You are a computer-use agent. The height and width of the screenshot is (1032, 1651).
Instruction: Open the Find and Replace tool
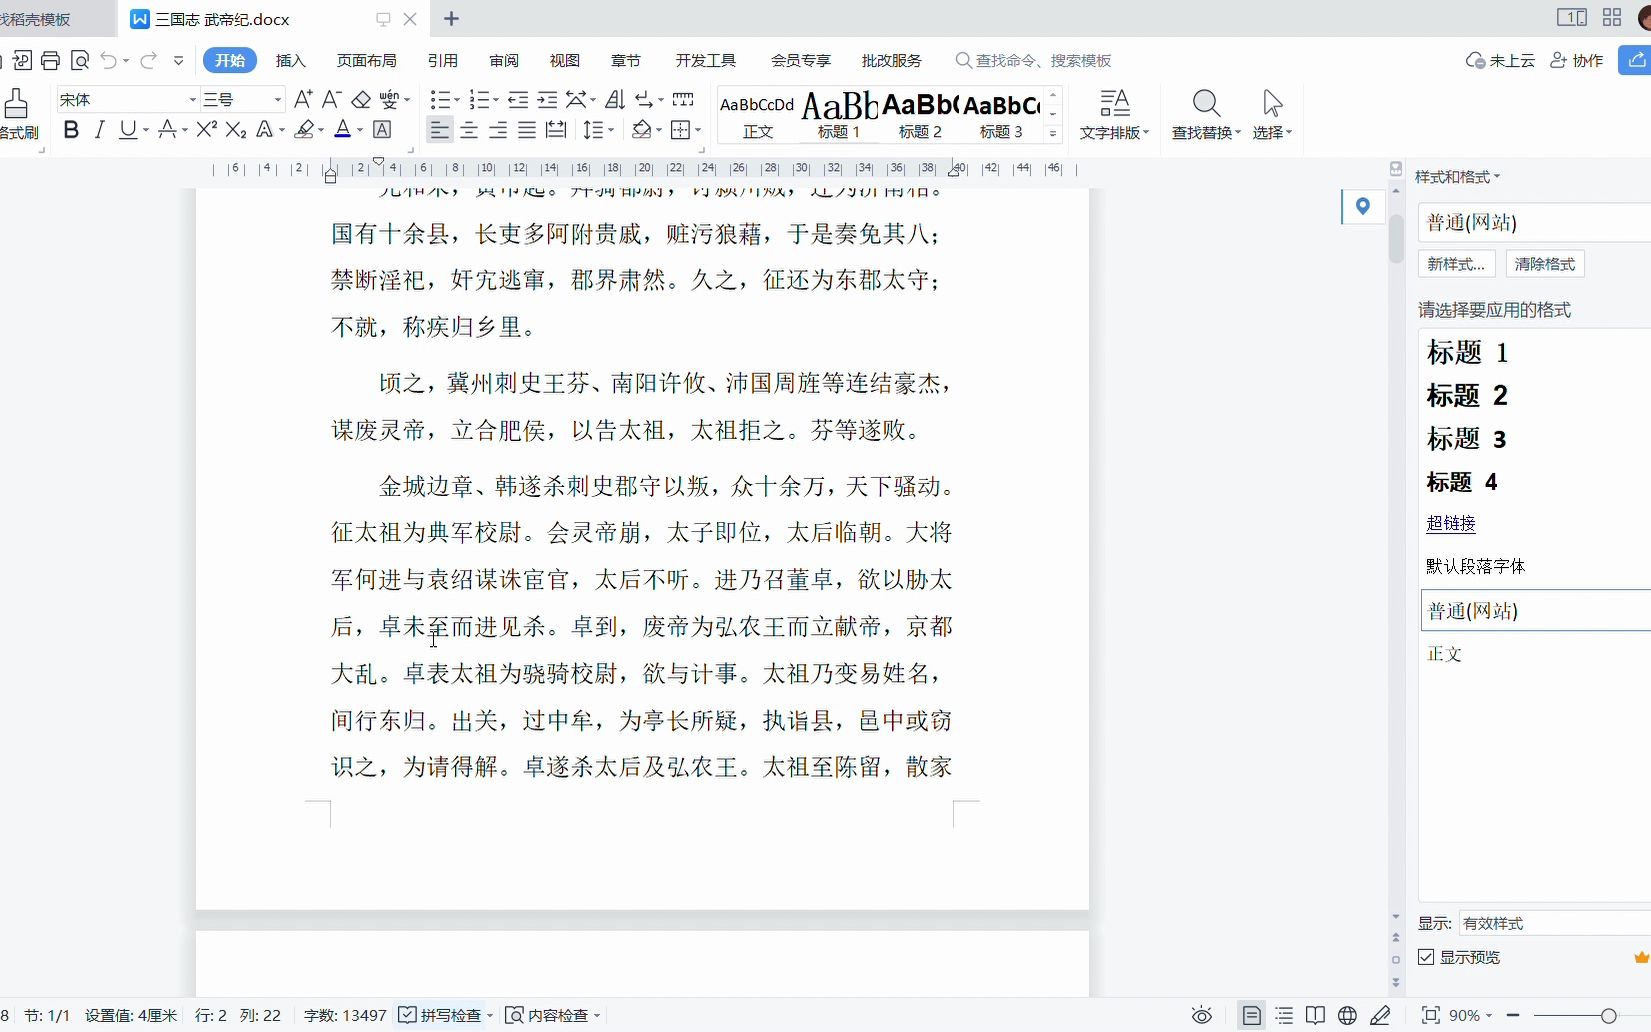(x=1206, y=115)
